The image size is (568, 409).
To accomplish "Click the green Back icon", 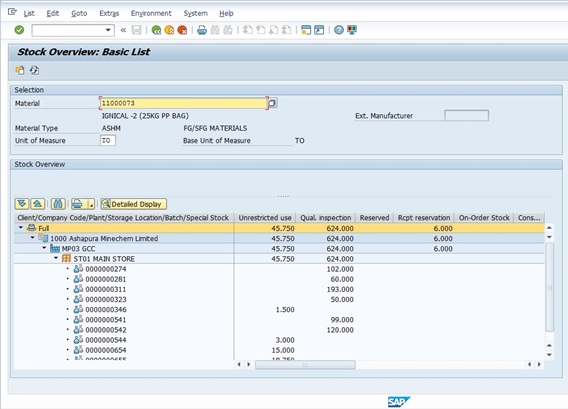I will 156,30.
